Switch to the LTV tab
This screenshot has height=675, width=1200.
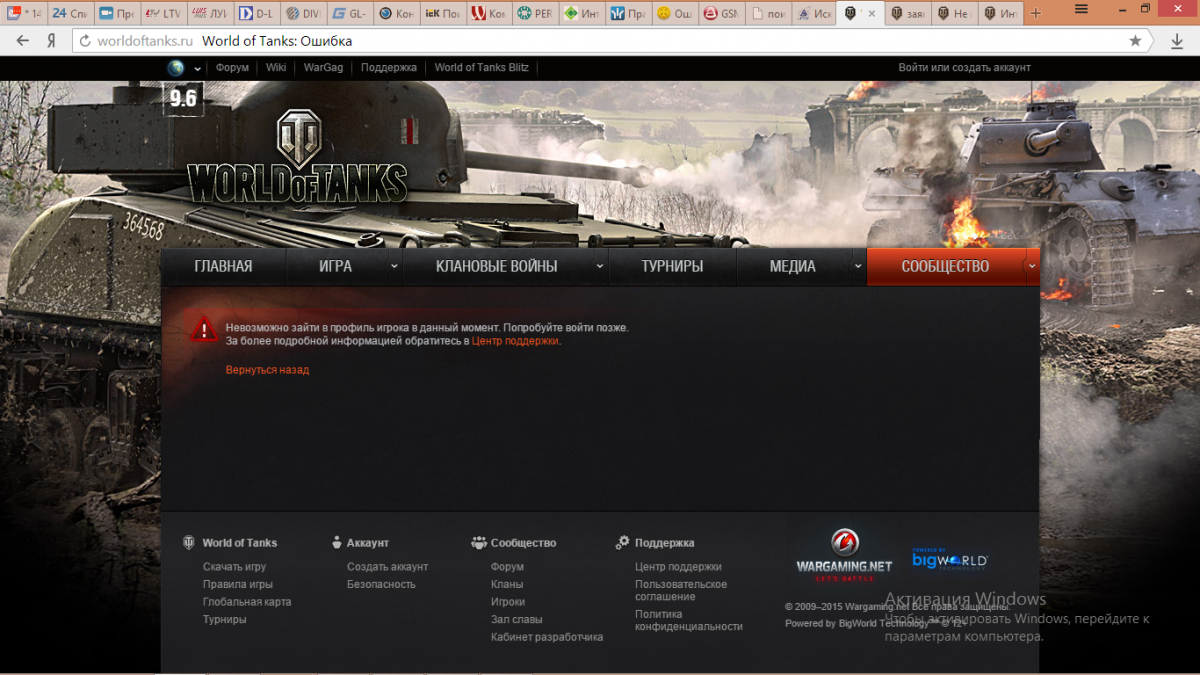click(163, 14)
